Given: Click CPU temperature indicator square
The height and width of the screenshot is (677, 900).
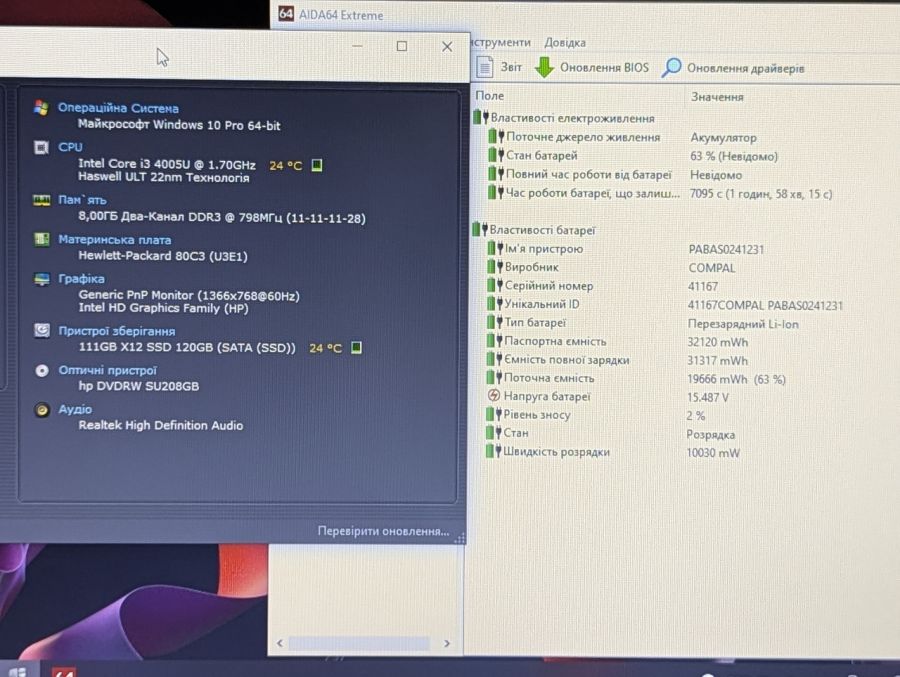Looking at the screenshot, I should pyautogui.click(x=316, y=165).
